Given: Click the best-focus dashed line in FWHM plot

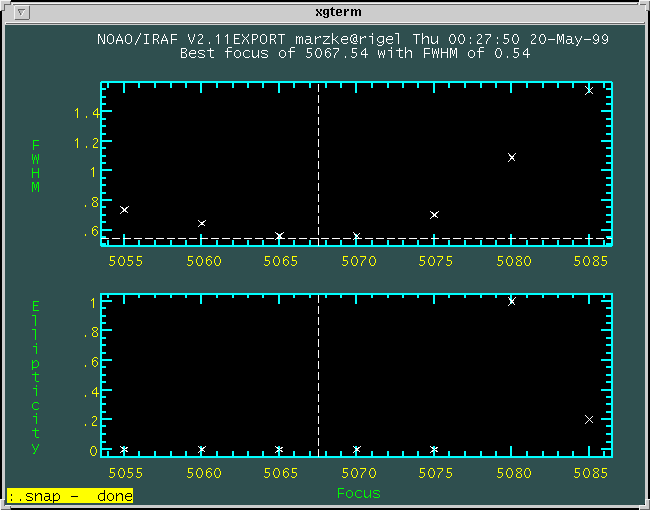Looking at the screenshot, I should click(318, 160).
